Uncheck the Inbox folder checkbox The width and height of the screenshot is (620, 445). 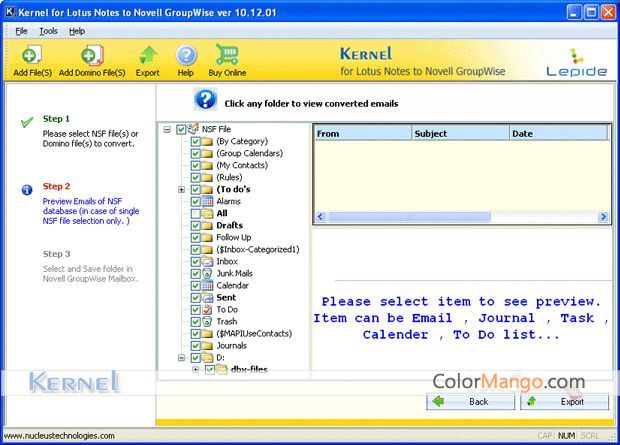pos(196,261)
